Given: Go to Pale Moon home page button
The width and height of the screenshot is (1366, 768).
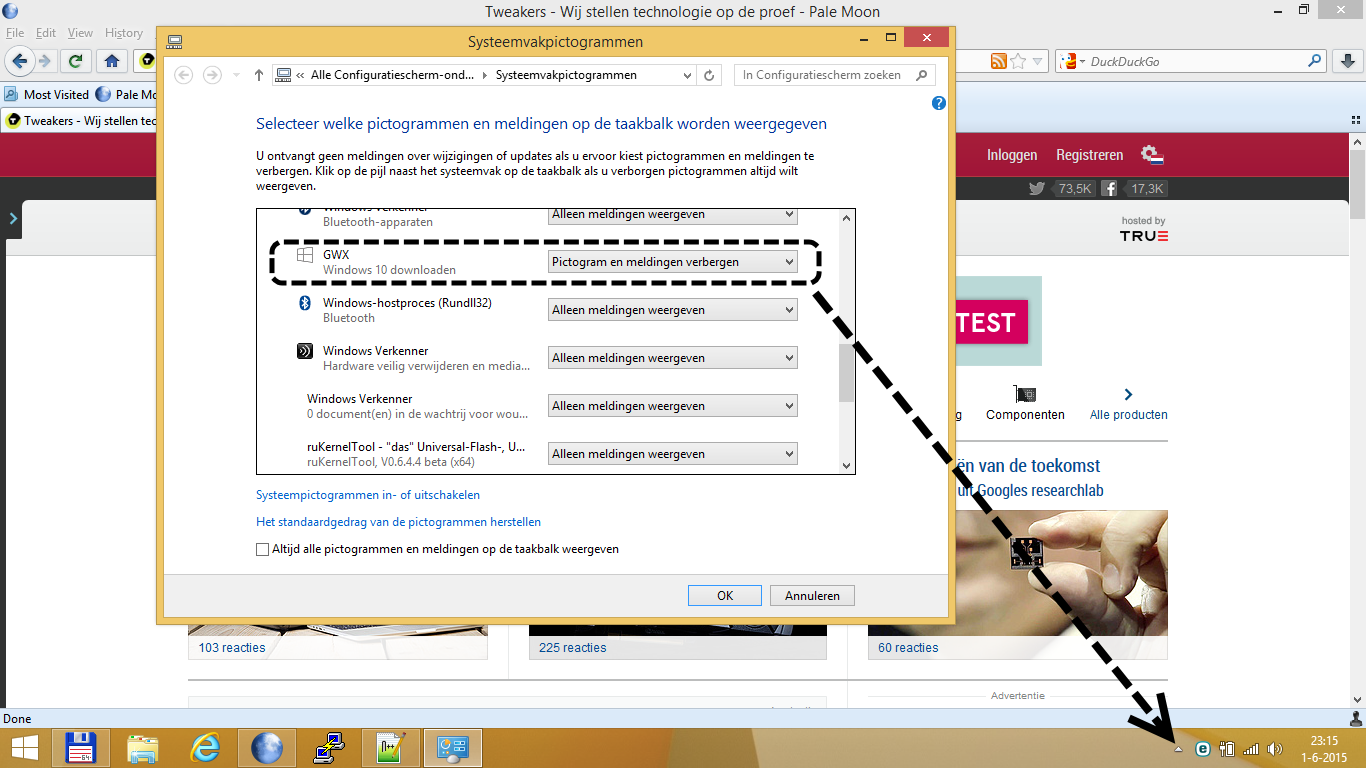Looking at the screenshot, I should pos(112,61).
